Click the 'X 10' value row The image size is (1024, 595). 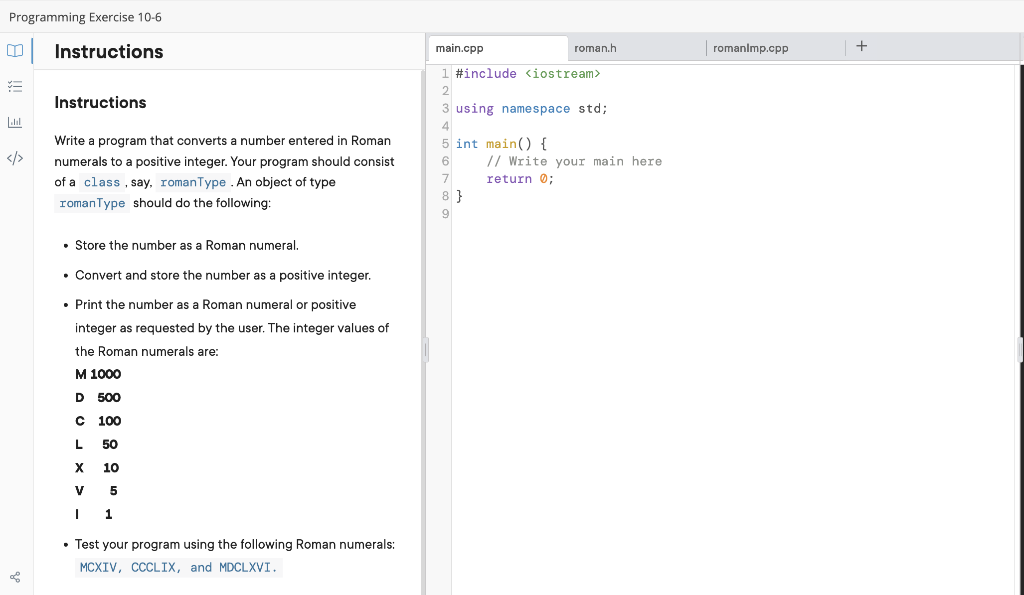coord(97,468)
